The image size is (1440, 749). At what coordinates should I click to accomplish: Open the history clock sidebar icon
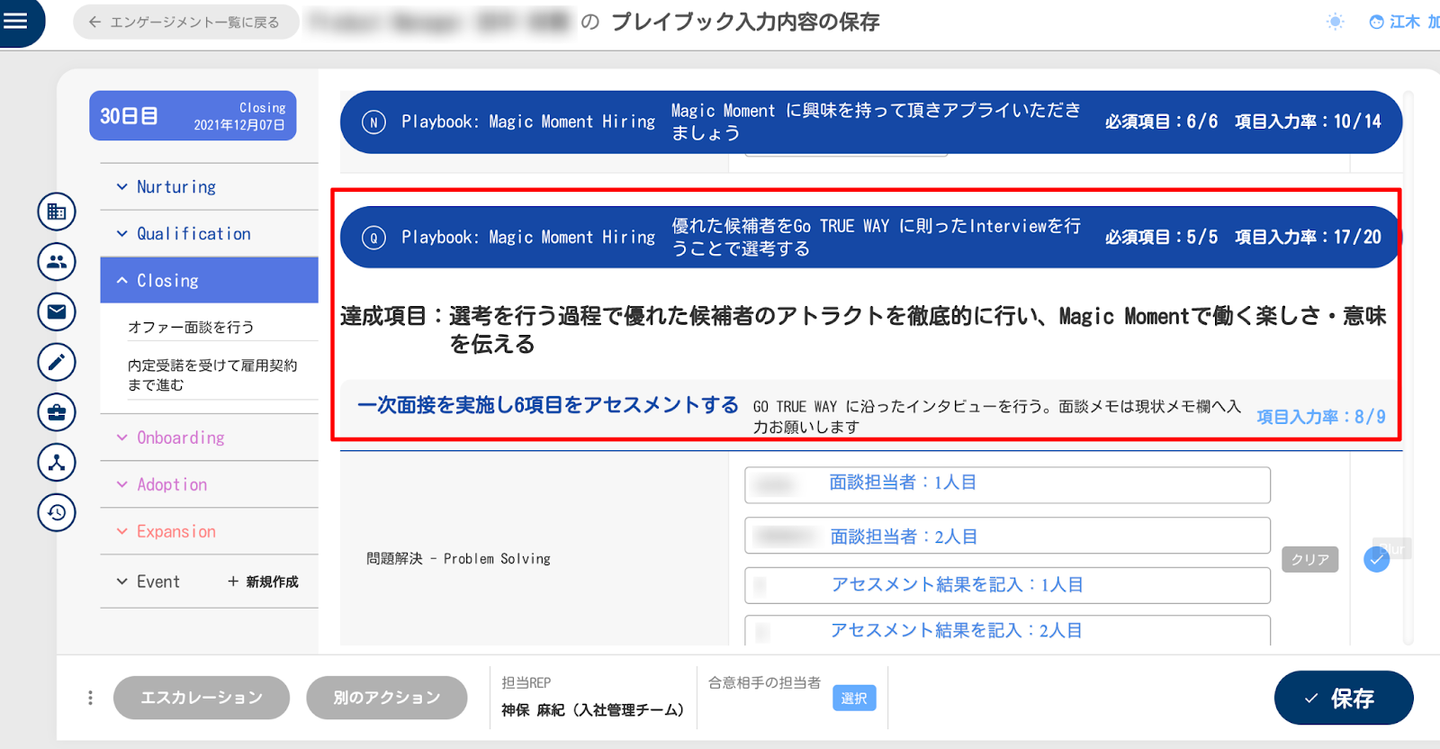point(57,512)
